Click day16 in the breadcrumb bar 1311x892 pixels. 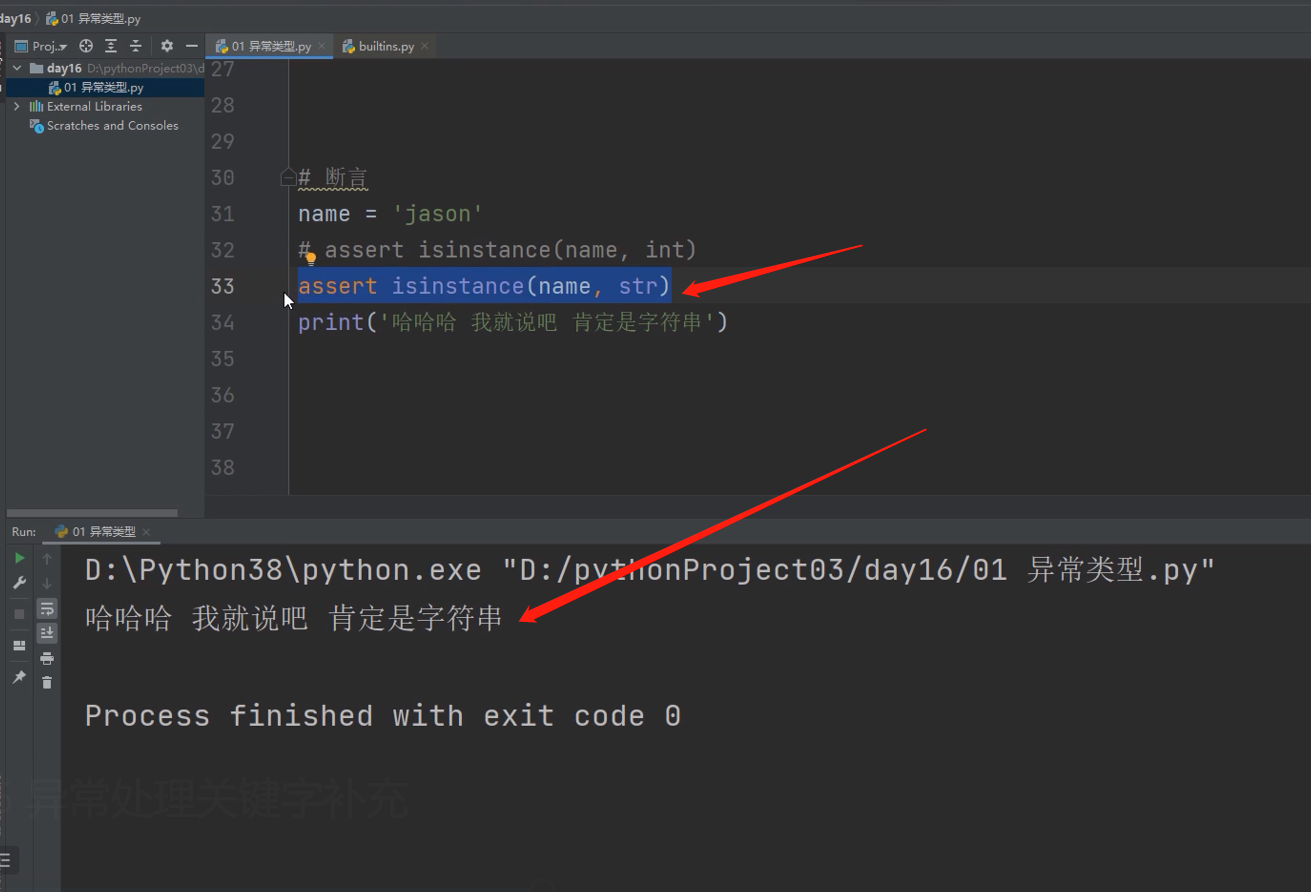coord(16,19)
